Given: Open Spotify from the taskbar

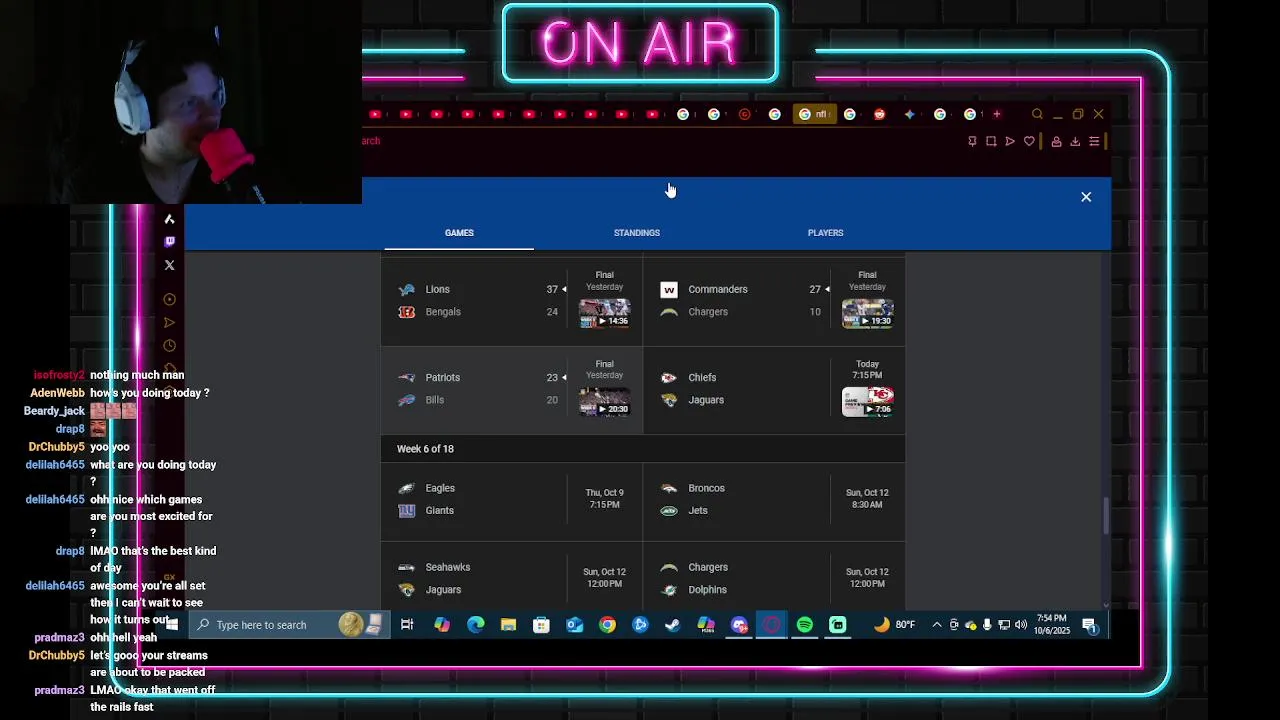Looking at the screenshot, I should [x=805, y=625].
